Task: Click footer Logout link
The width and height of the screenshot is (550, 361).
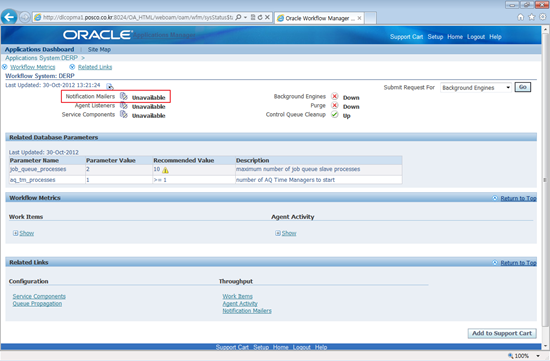Action: coord(302,347)
